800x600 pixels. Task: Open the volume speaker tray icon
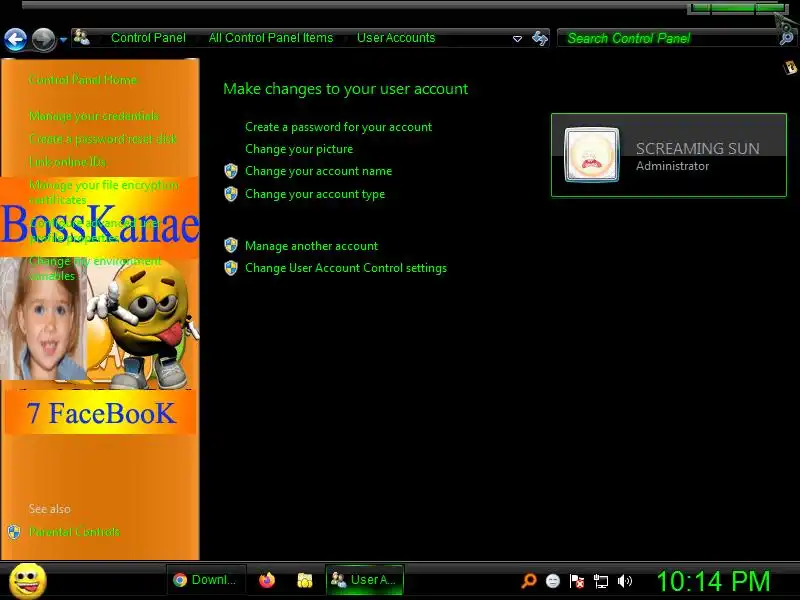tap(624, 581)
